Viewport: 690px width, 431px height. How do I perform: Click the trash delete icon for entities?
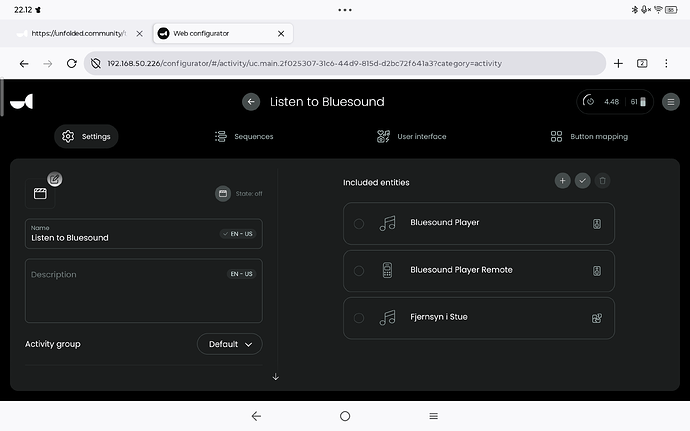point(602,181)
